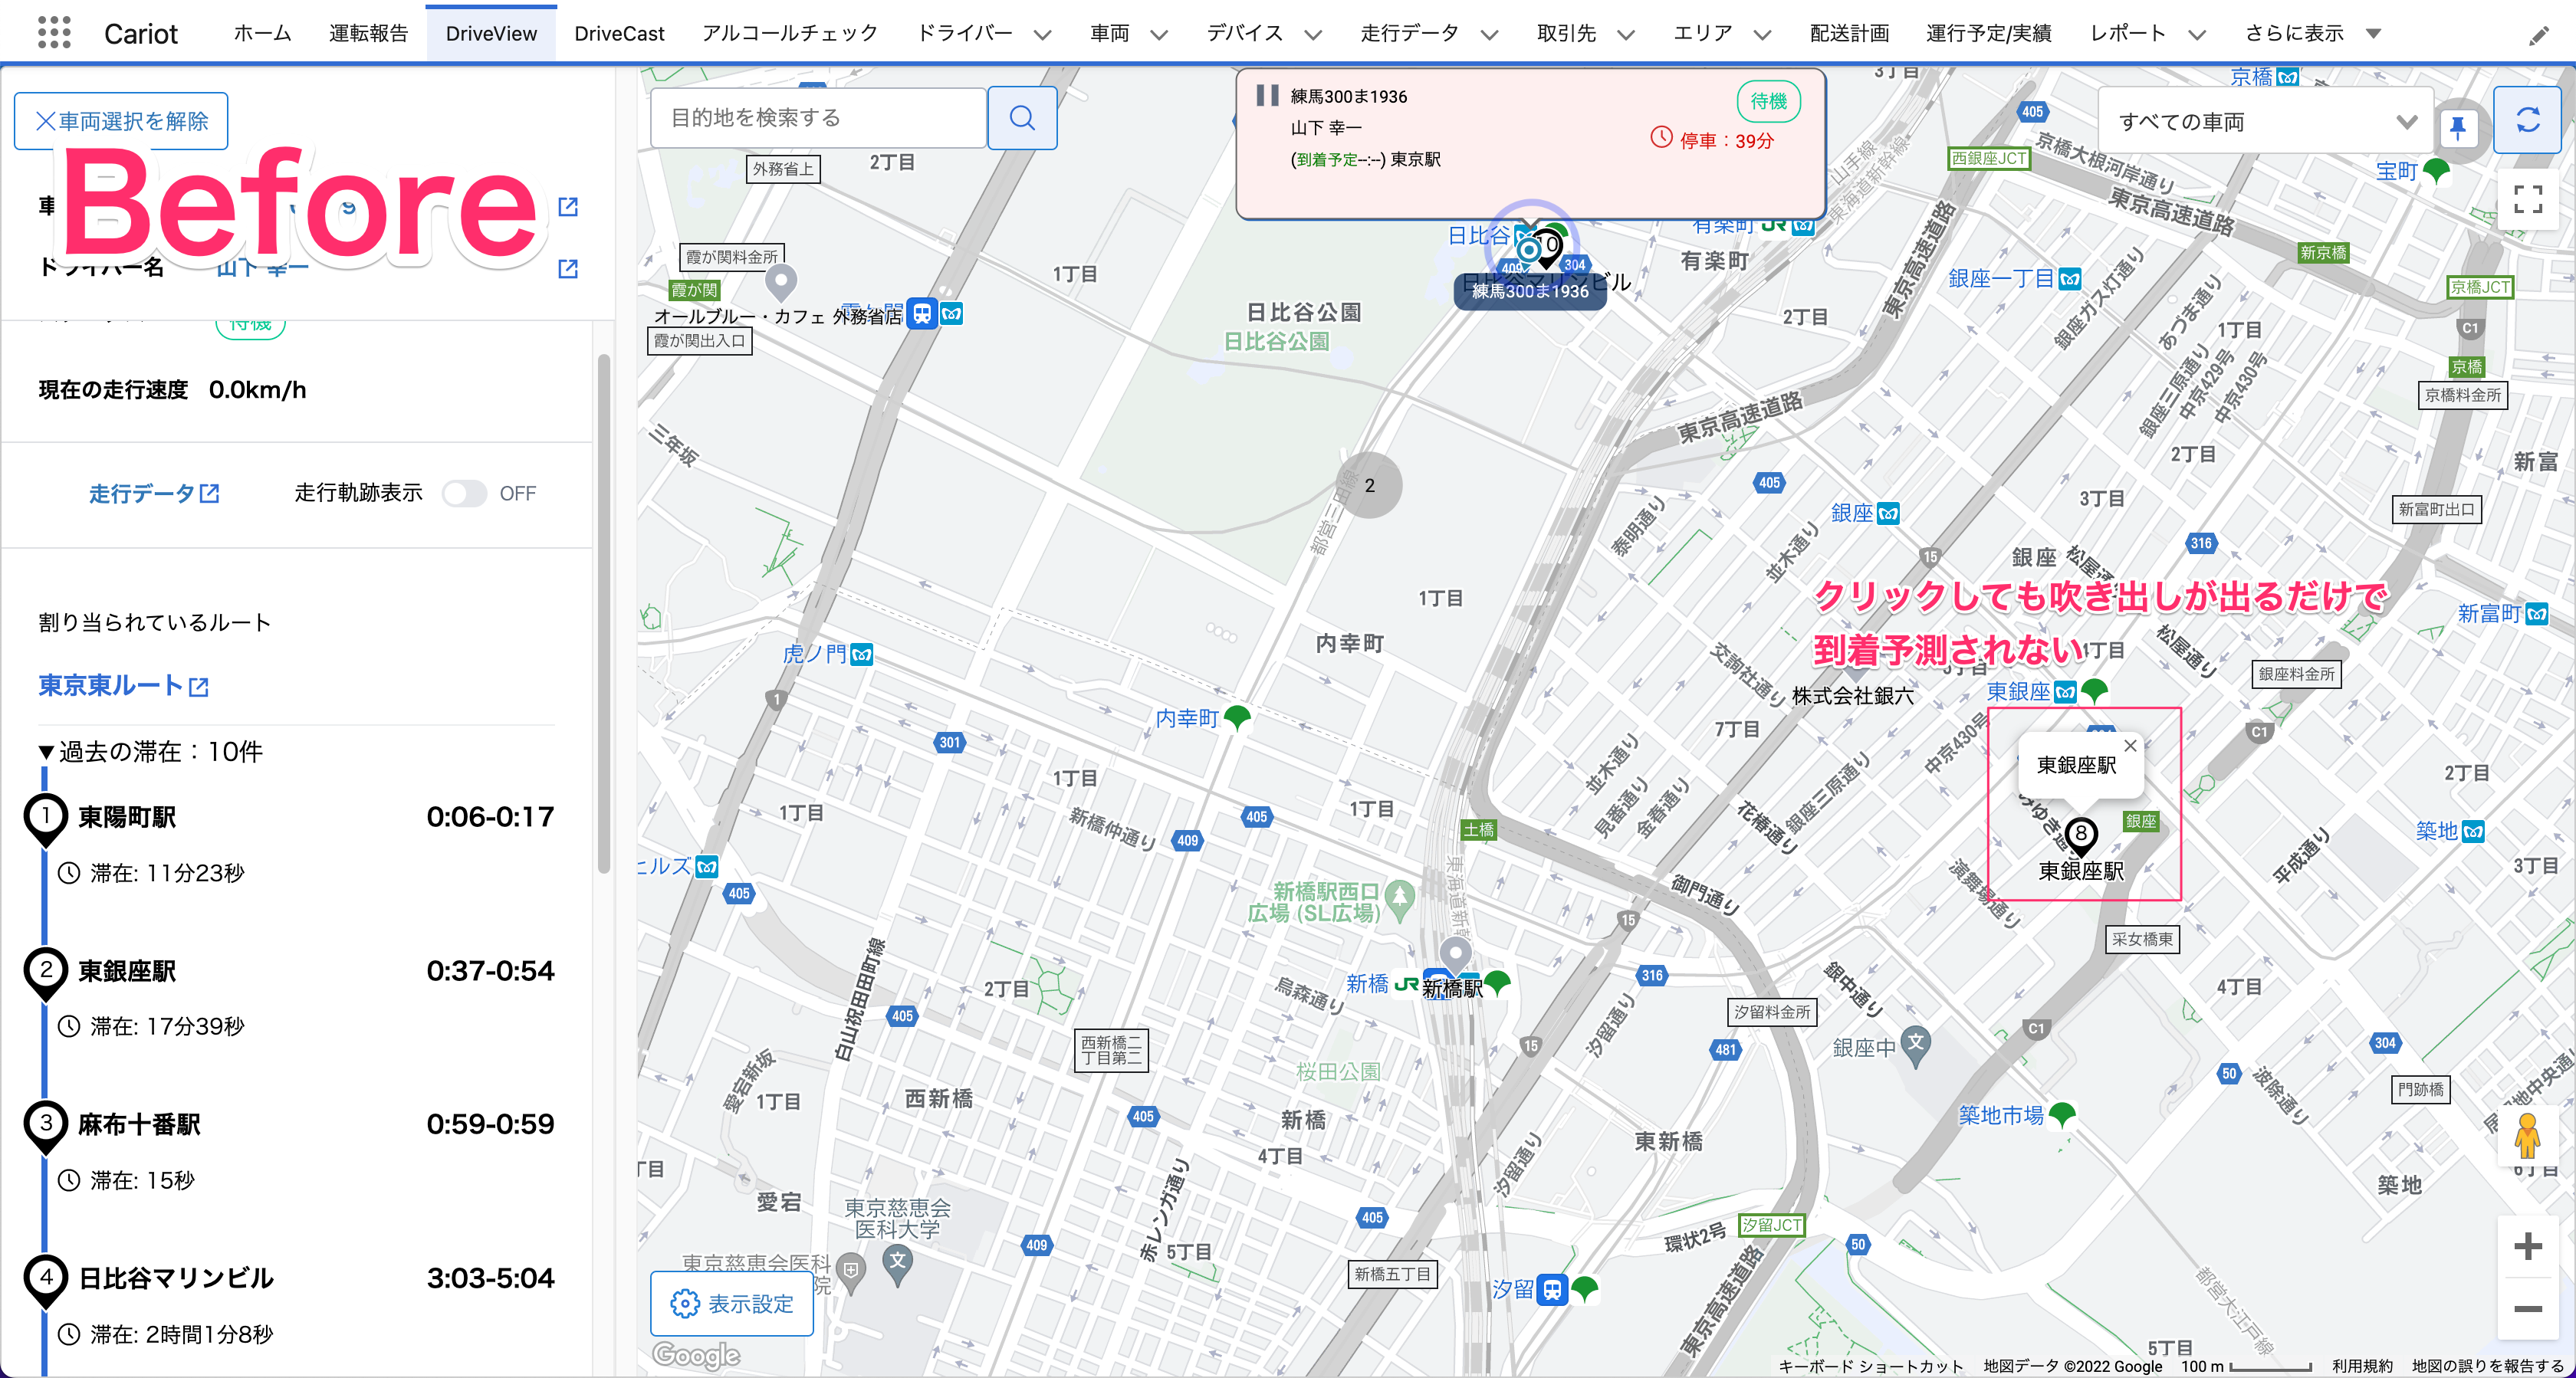Screen dimensions: 2576x1378
Task: Click the Street View pegman icon
Action: (2527, 1136)
